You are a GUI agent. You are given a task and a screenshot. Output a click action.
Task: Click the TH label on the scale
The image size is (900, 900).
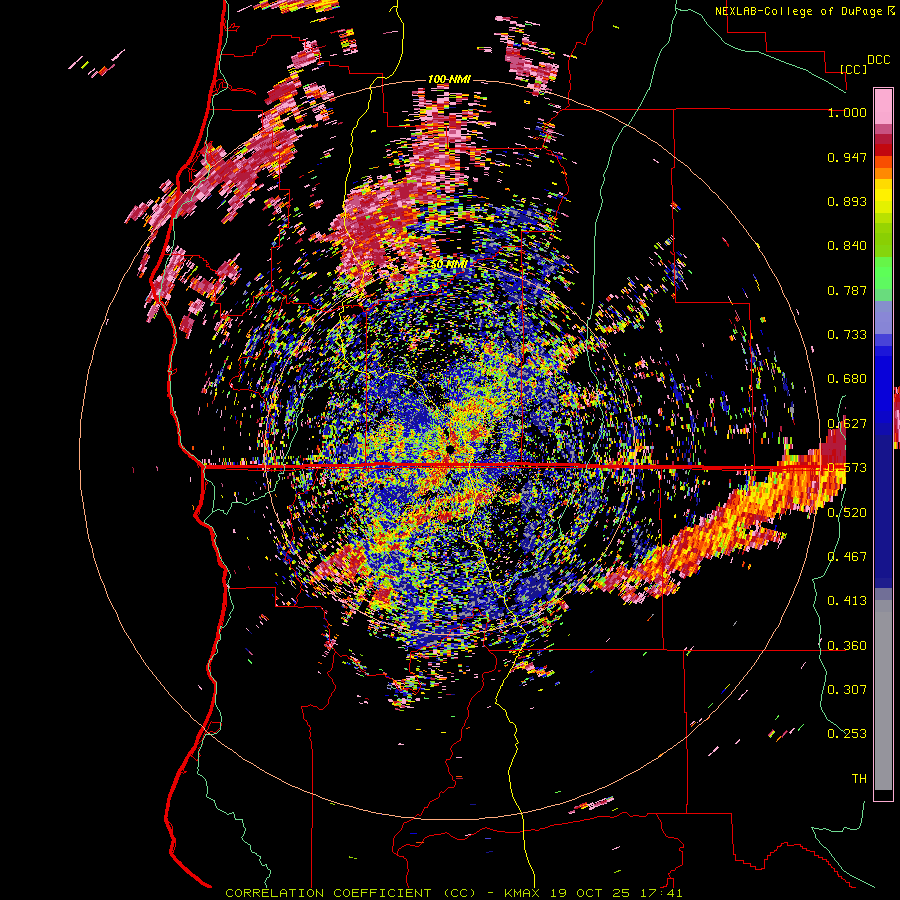(859, 779)
